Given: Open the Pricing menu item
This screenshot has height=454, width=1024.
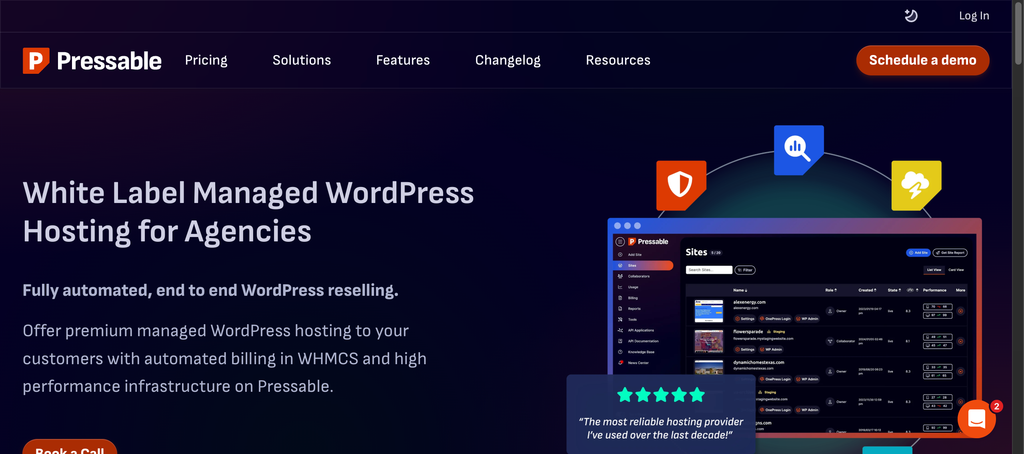Looking at the screenshot, I should tap(206, 60).
